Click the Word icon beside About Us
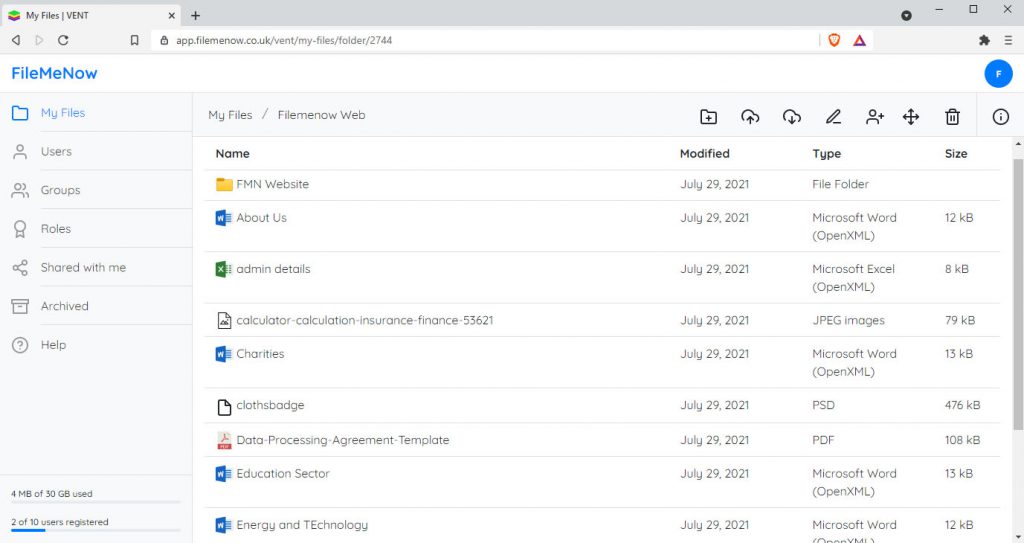 pyautogui.click(x=223, y=218)
